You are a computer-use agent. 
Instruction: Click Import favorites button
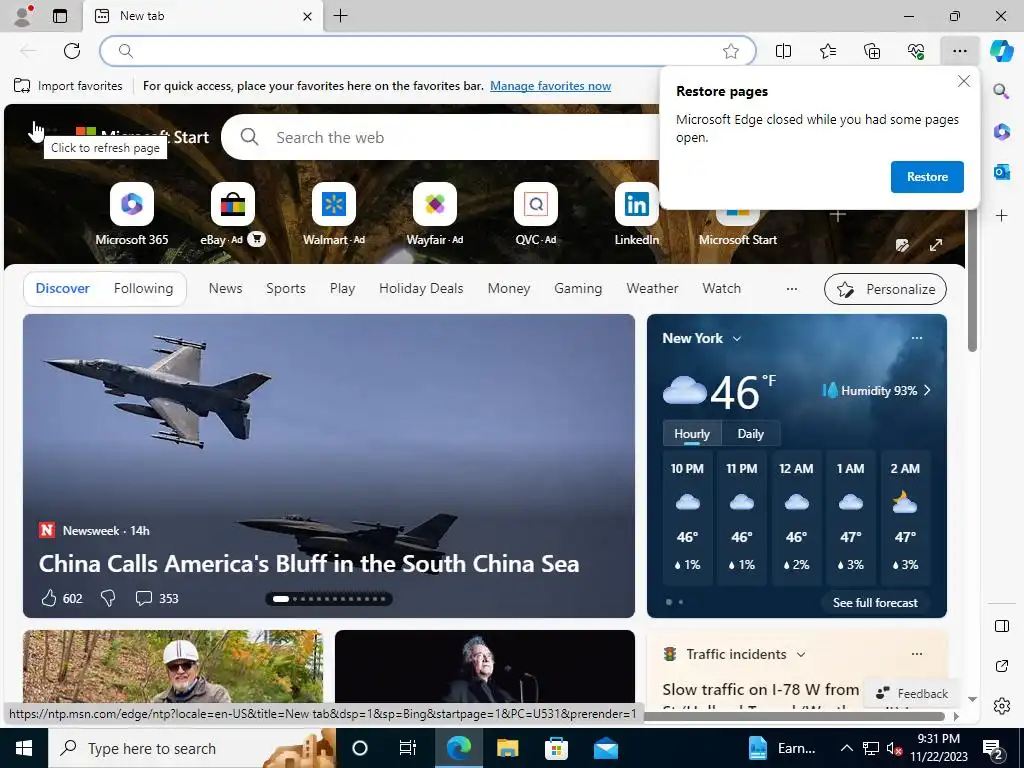tap(69, 86)
